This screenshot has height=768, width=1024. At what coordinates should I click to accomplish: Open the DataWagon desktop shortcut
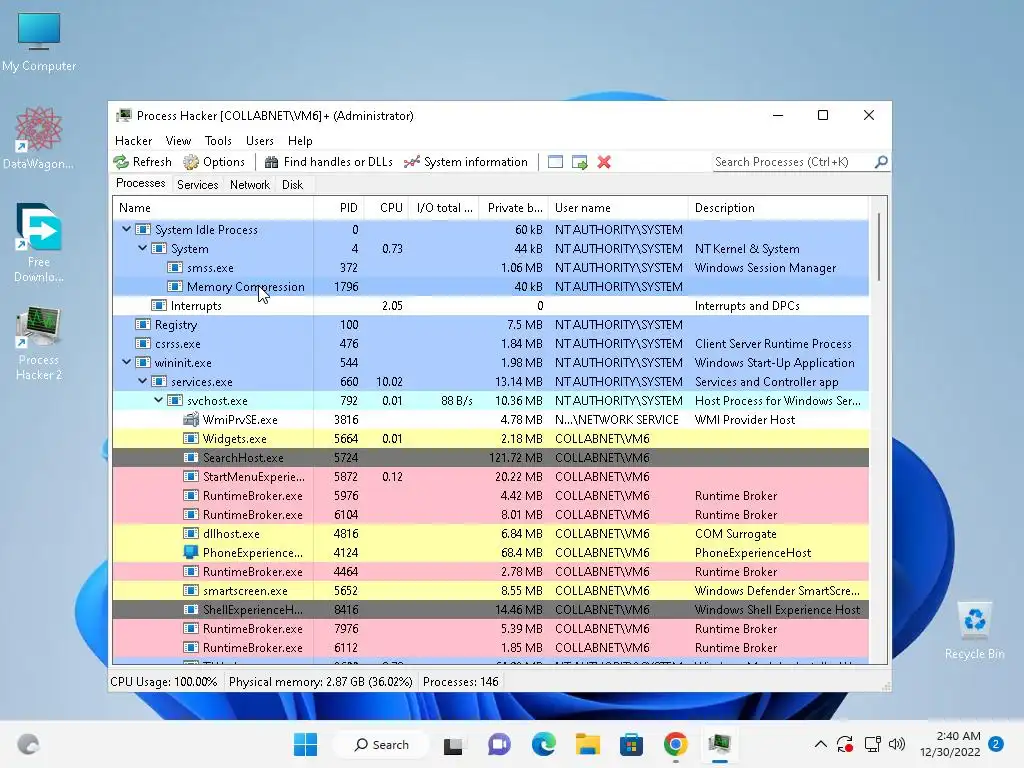pyautogui.click(x=39, y=138)
